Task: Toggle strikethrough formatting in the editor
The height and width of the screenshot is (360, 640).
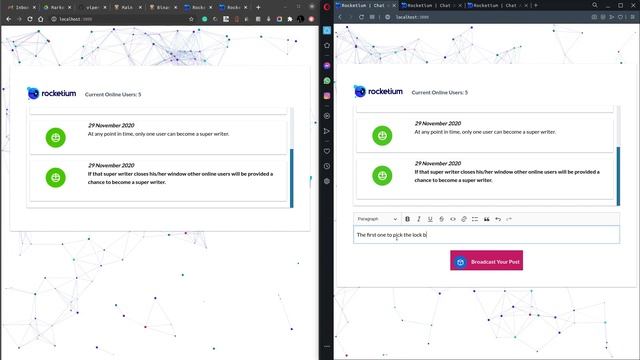Action: [x=442, y=219]
